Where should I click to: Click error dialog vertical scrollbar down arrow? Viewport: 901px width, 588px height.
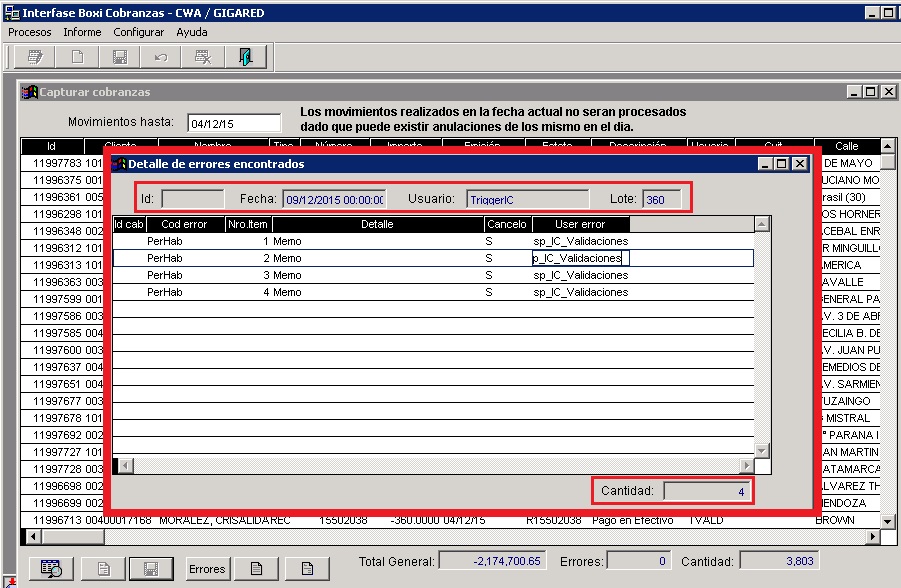coord(761,451)
